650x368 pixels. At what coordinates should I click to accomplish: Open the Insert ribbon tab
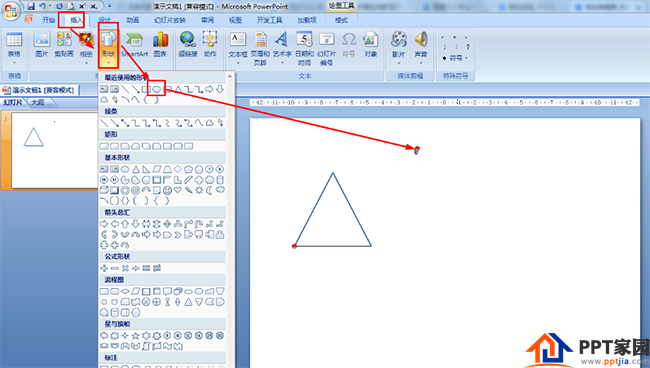[x=76, y=20]
